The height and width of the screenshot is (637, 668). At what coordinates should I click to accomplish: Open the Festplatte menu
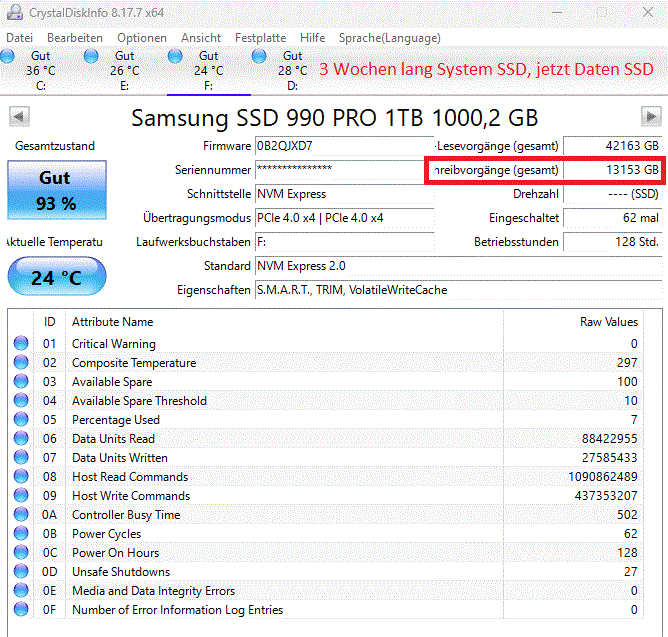[261, 38]
